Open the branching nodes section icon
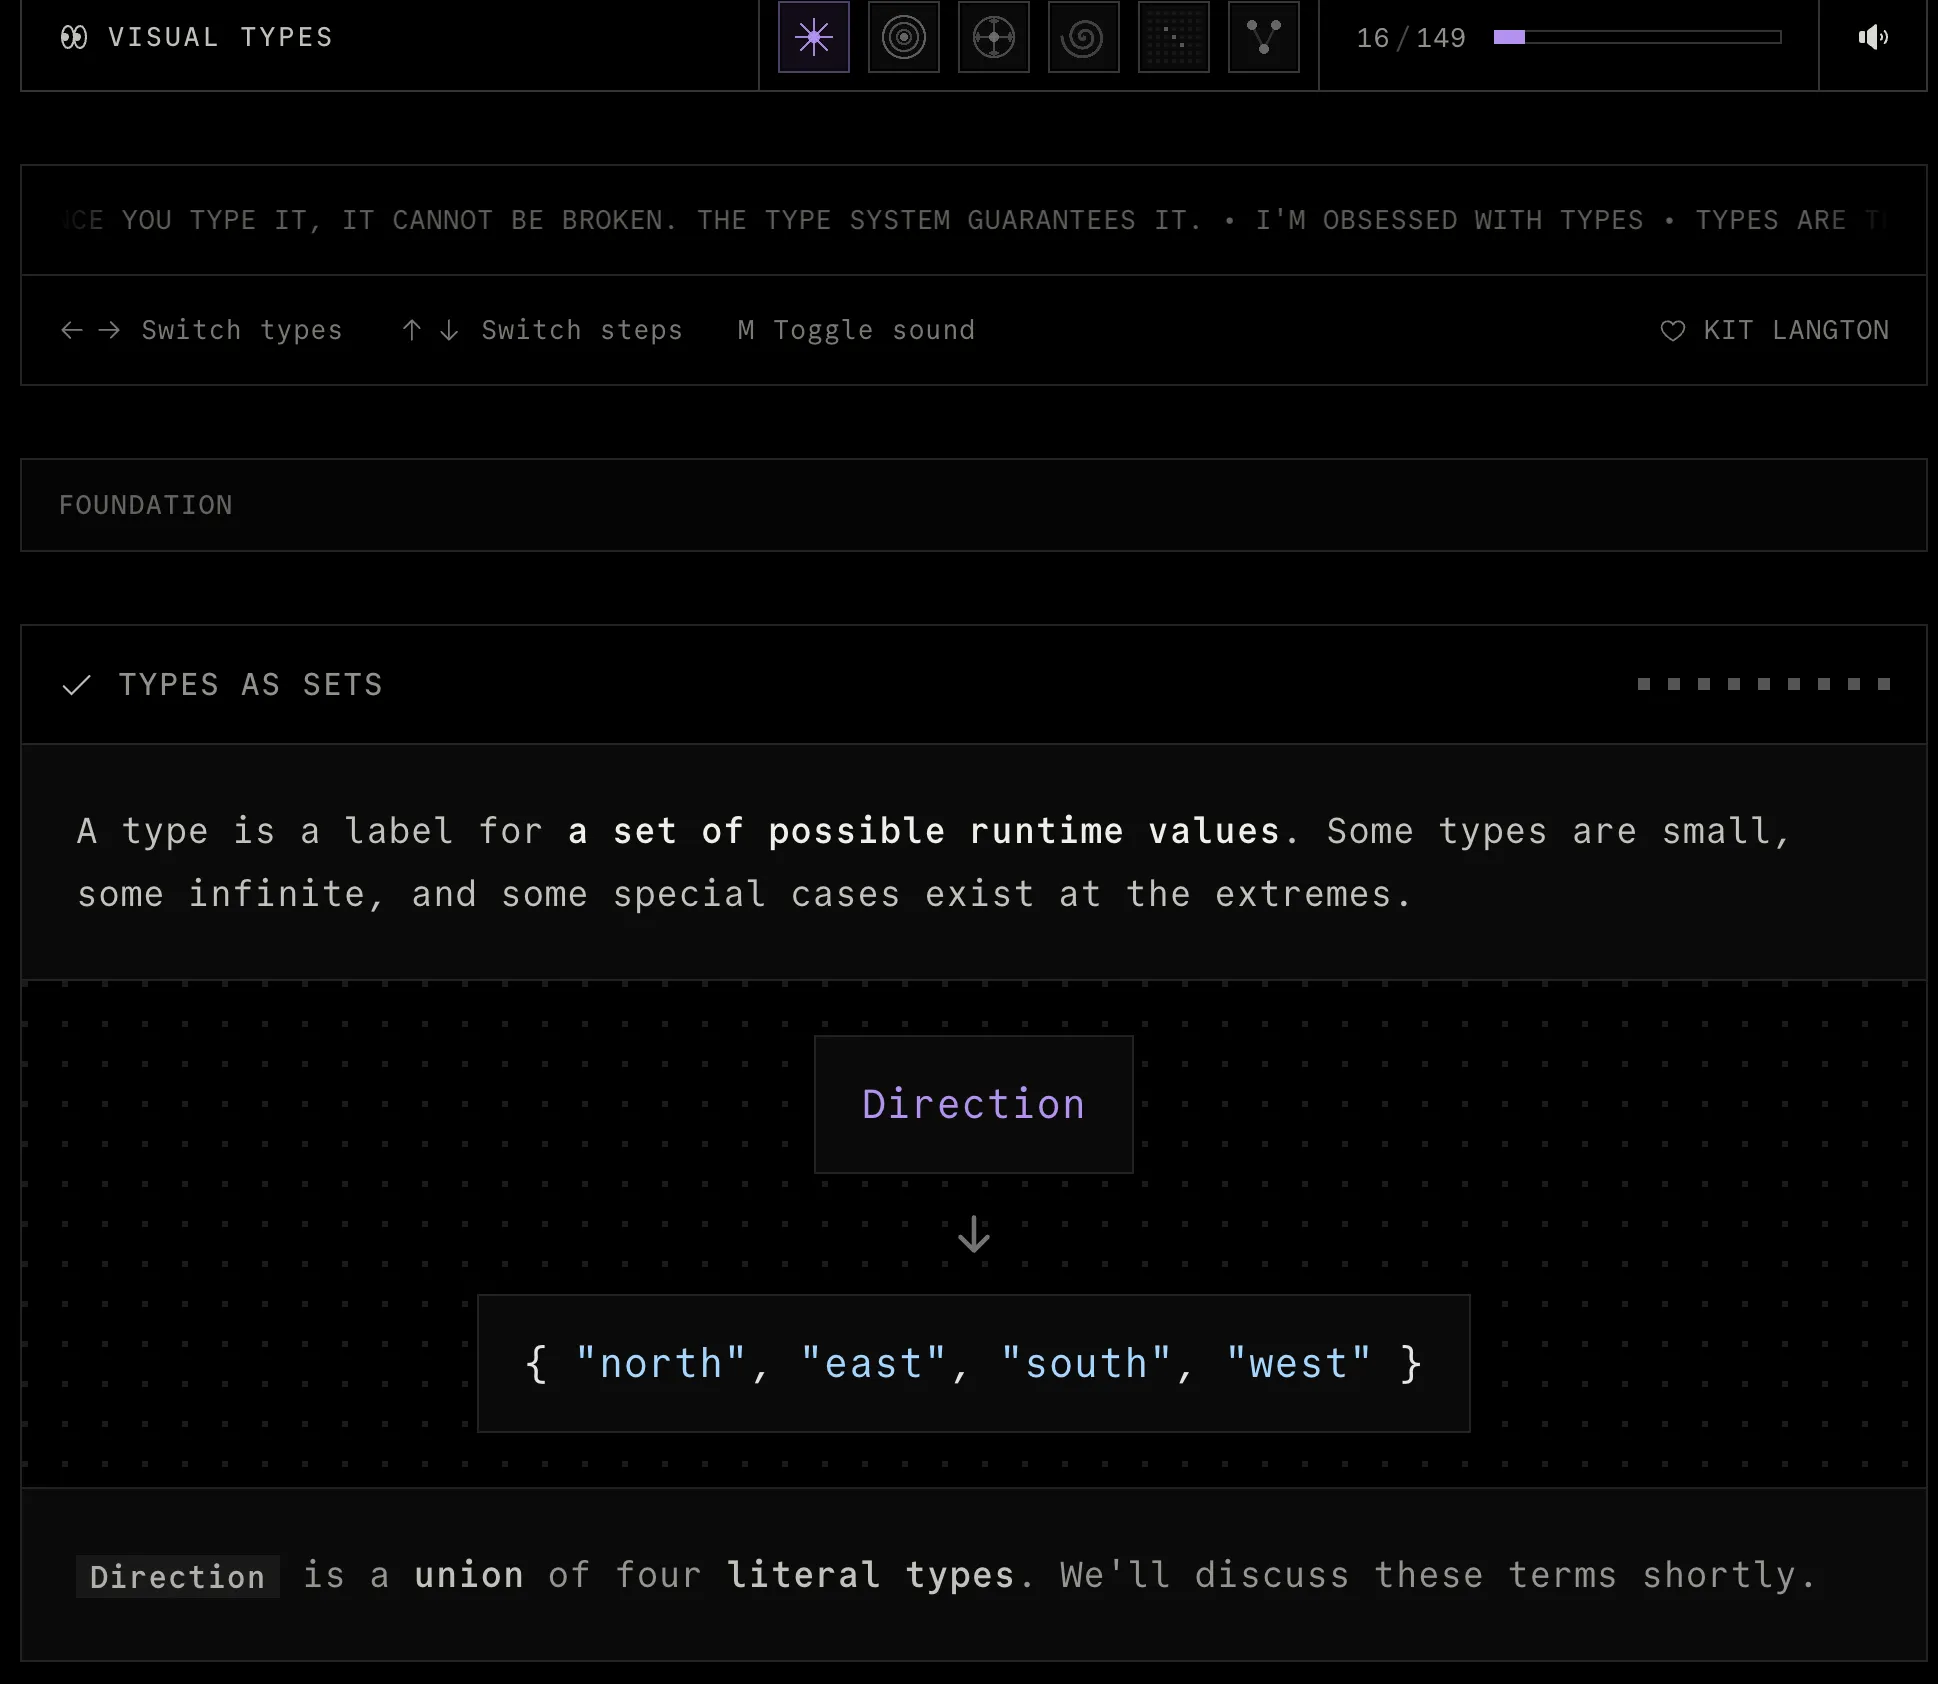 click(1263, 38)
